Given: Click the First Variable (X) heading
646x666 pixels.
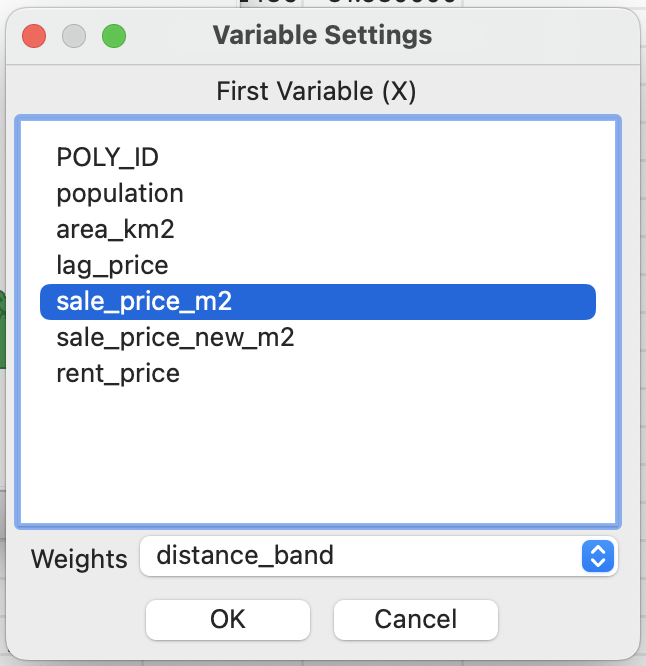Looking at the screenshot, I should pyautogui.click(x=316, y=91).
